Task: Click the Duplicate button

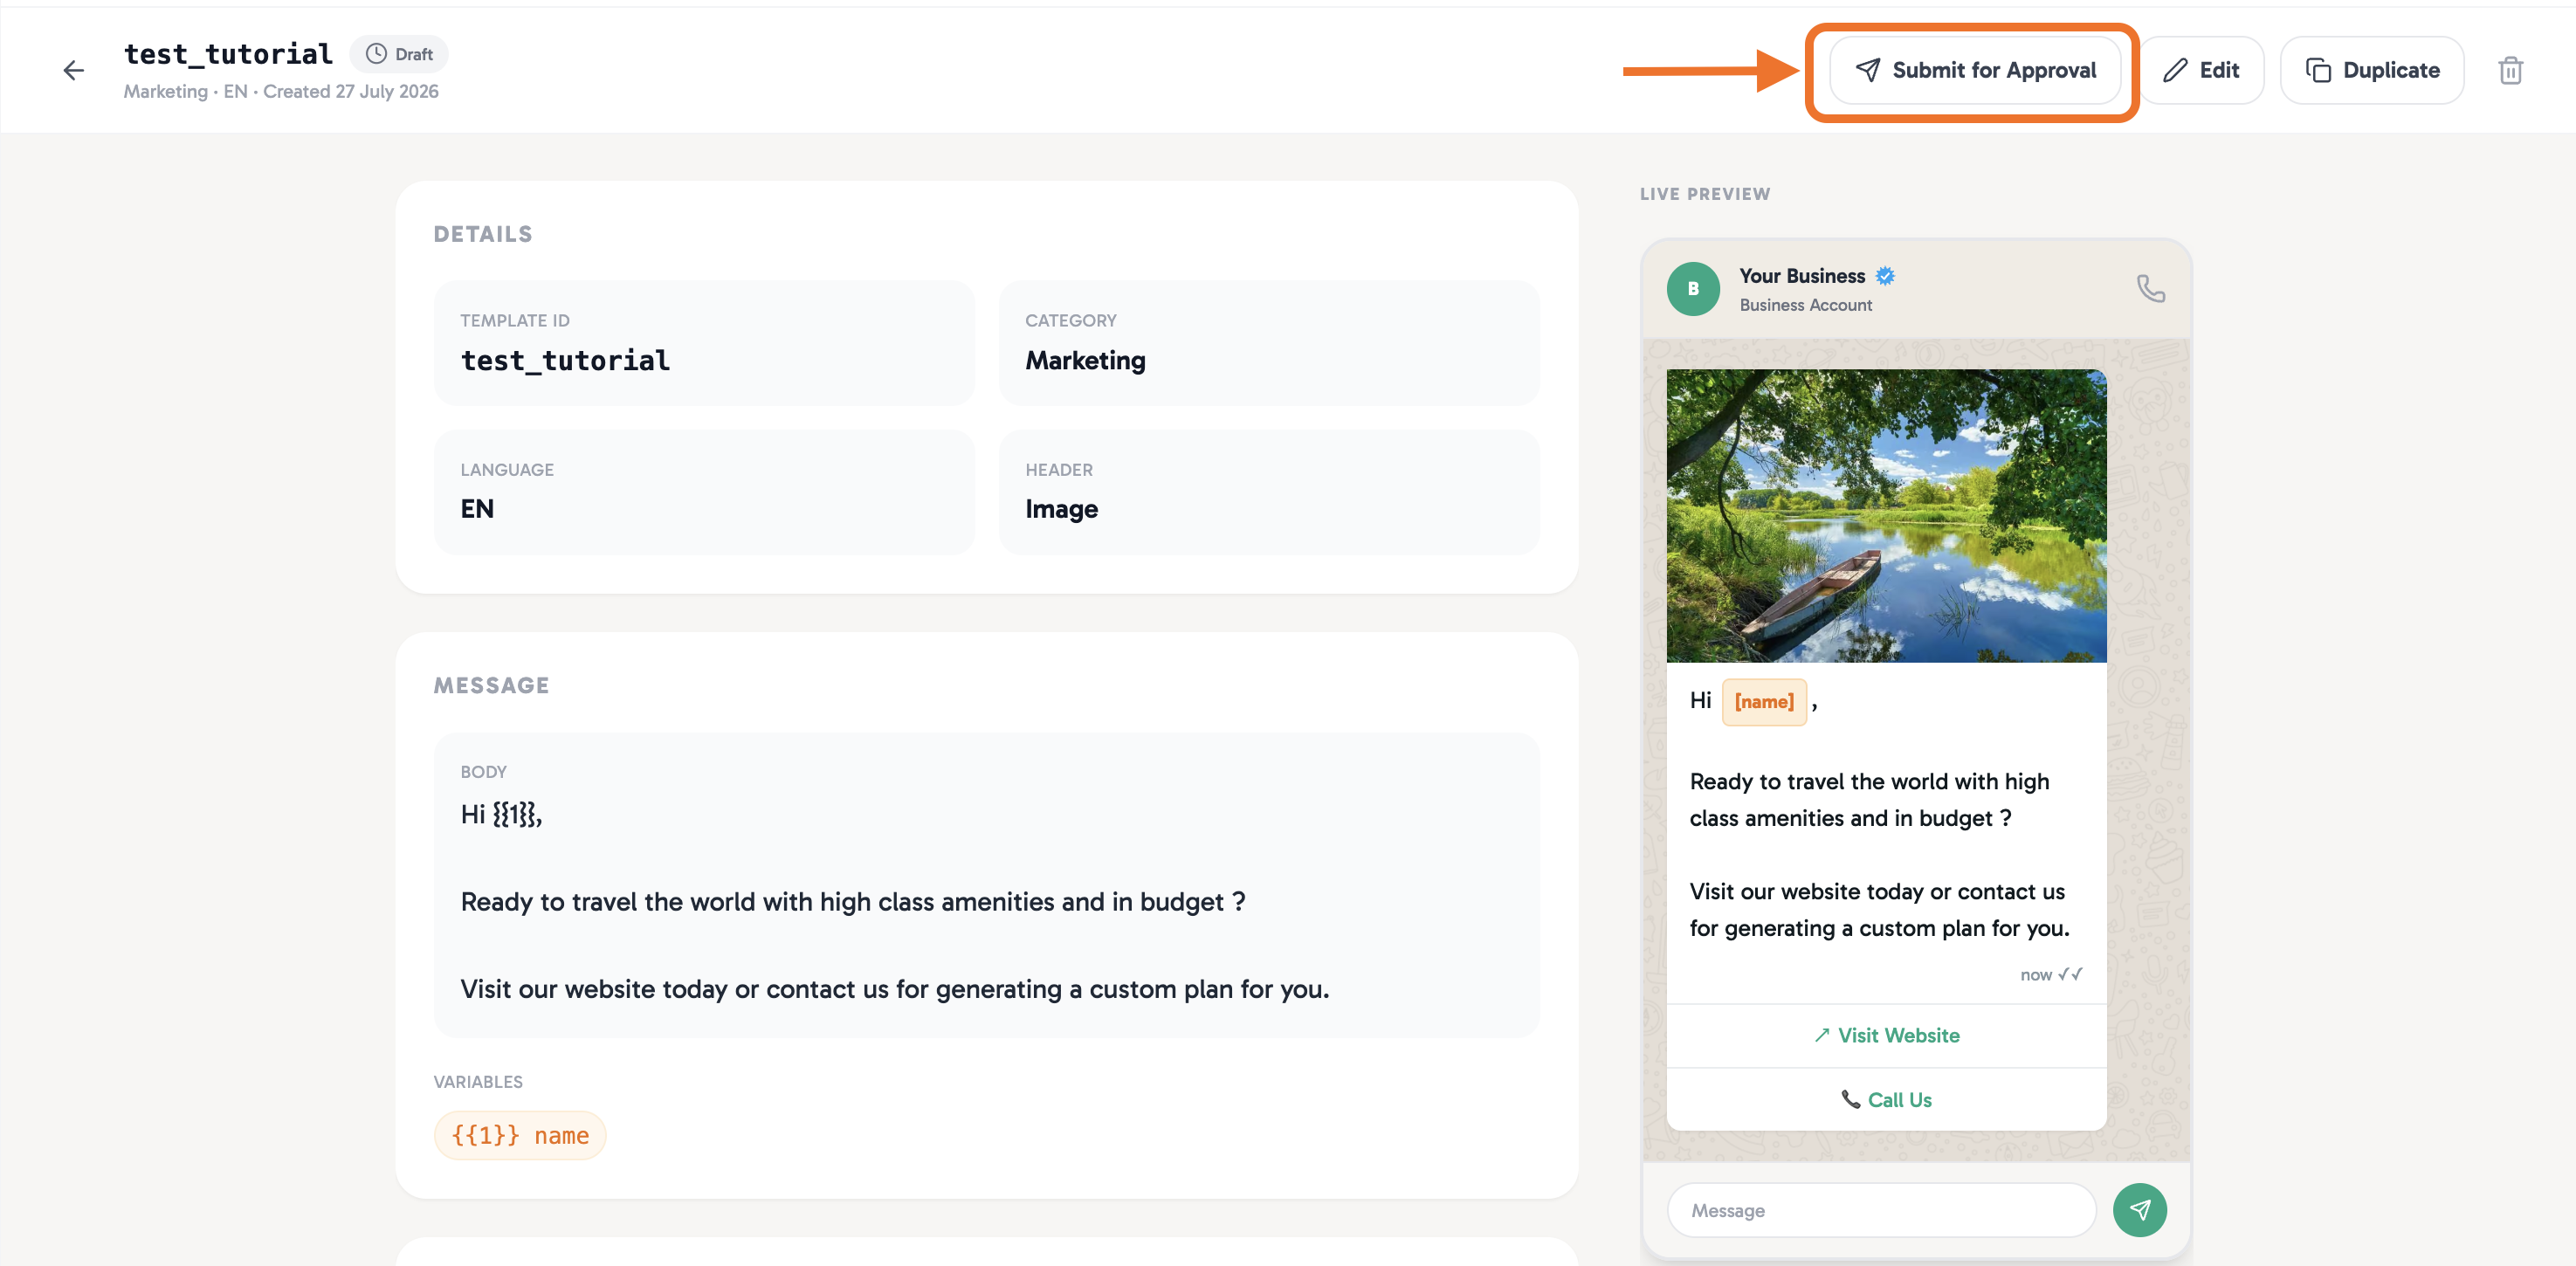Action: pos(2372,70)
